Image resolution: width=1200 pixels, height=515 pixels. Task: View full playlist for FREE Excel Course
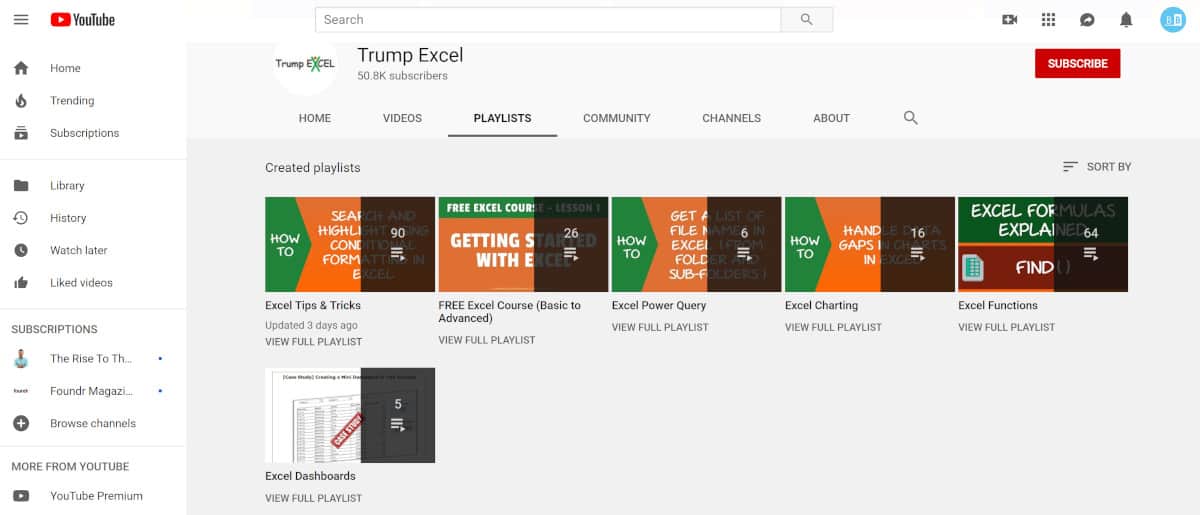click(x=486, y=340)
